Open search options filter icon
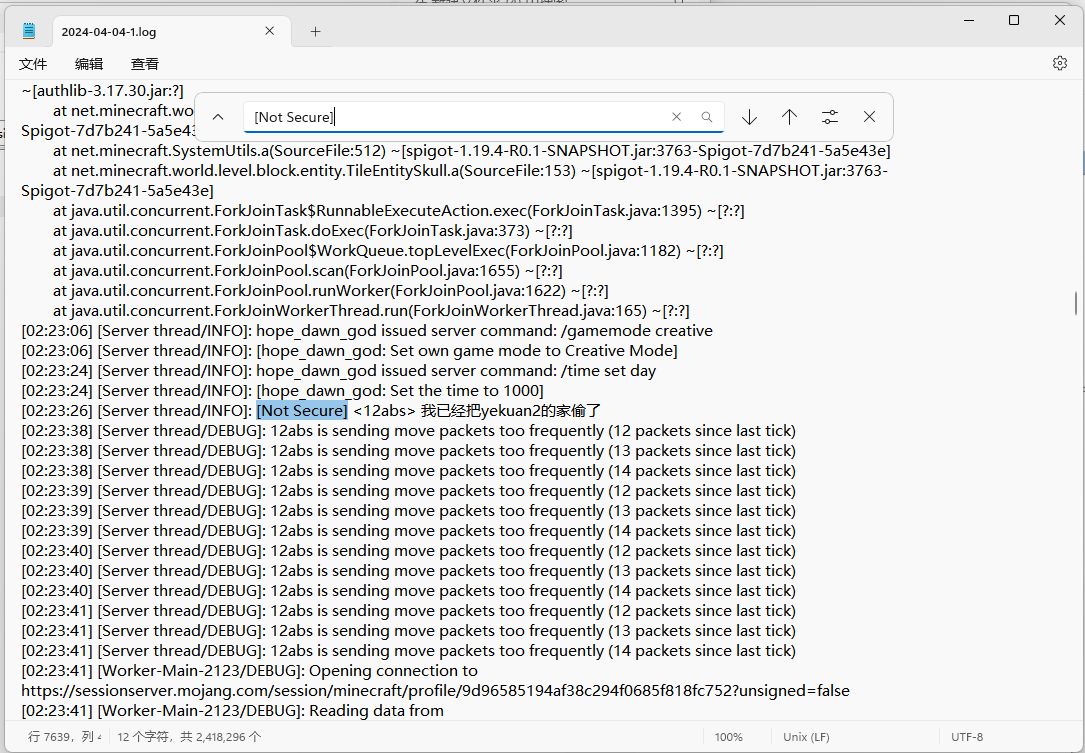This screenshot has height=753, width=1085. pyautogui.click(x=829, y=117)
